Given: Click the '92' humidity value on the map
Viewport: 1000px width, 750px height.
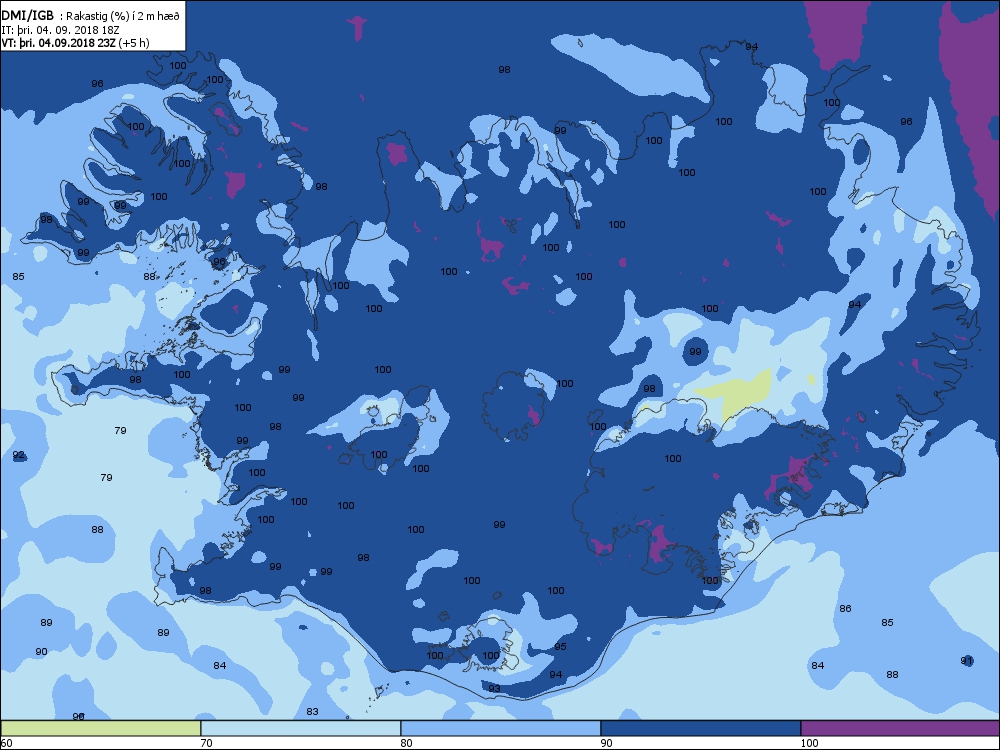Looking at the screenshot, I should click(x=18, y=455).
